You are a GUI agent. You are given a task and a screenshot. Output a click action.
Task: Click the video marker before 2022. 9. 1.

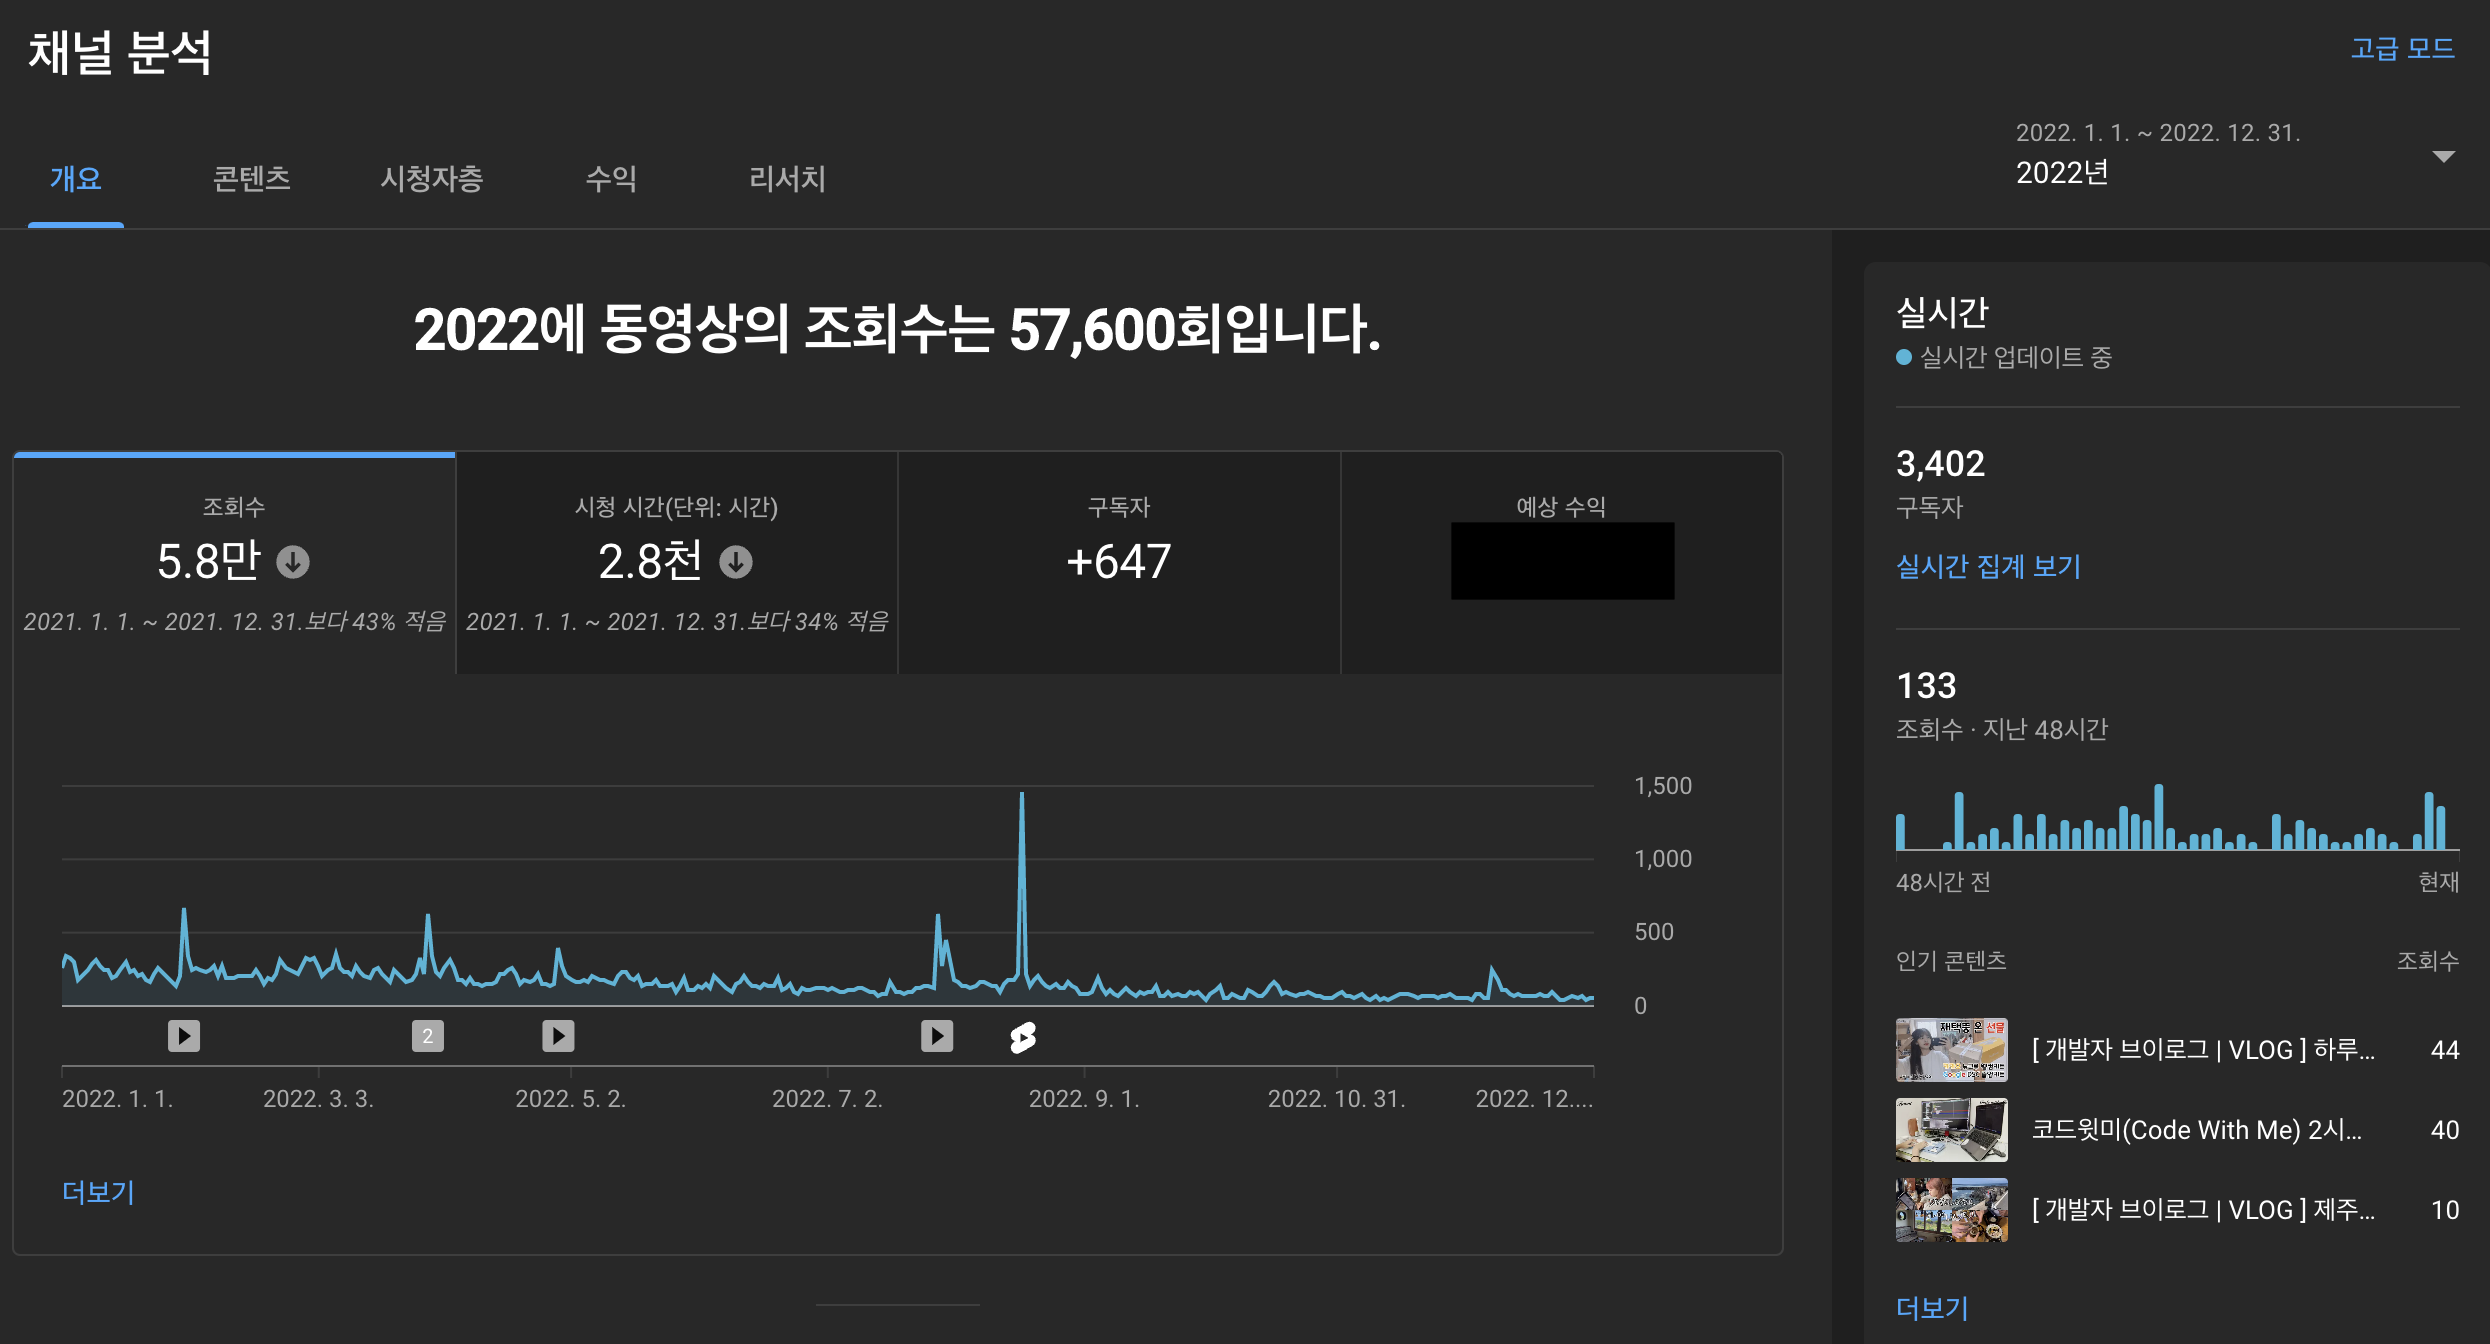(x=937, y=1036)
